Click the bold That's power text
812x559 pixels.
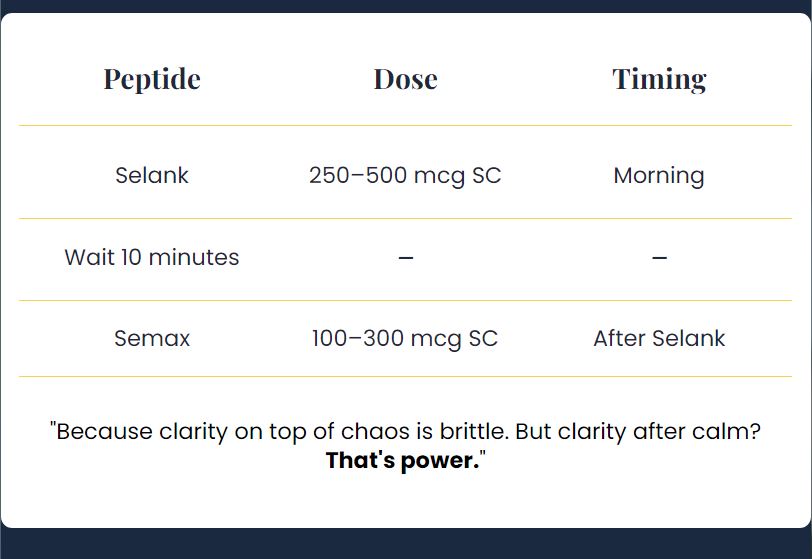pos(403,460)
